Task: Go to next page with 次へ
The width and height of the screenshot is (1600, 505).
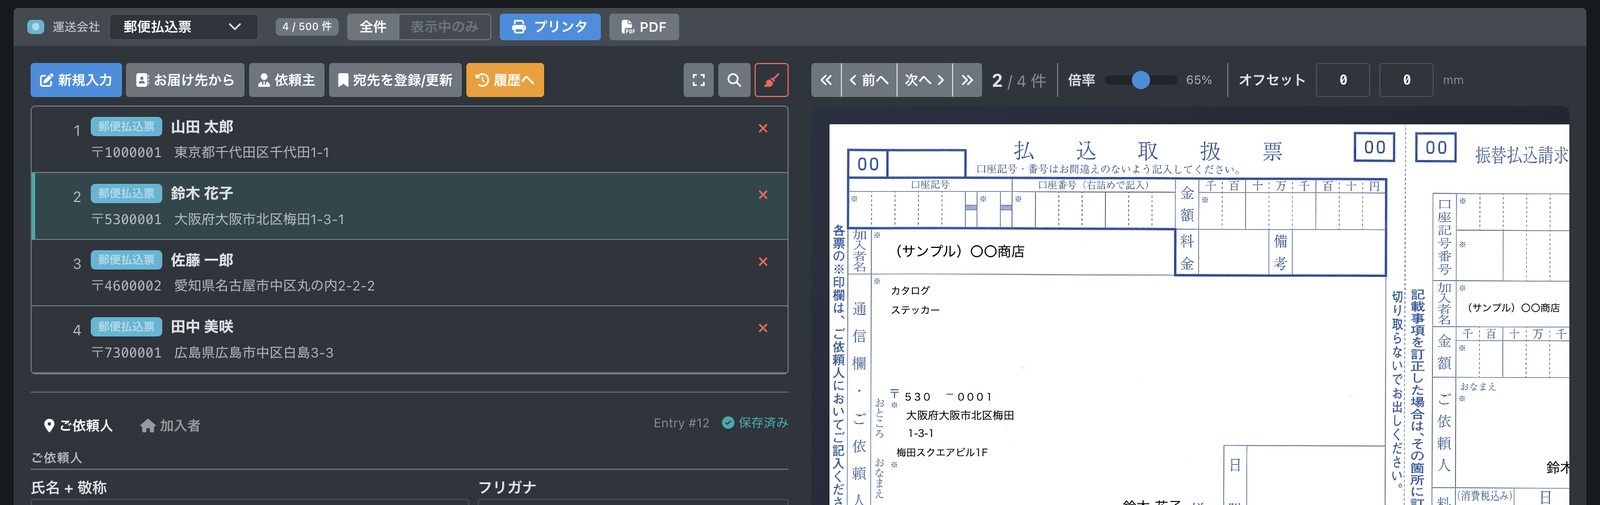Action: pos(924,80)
